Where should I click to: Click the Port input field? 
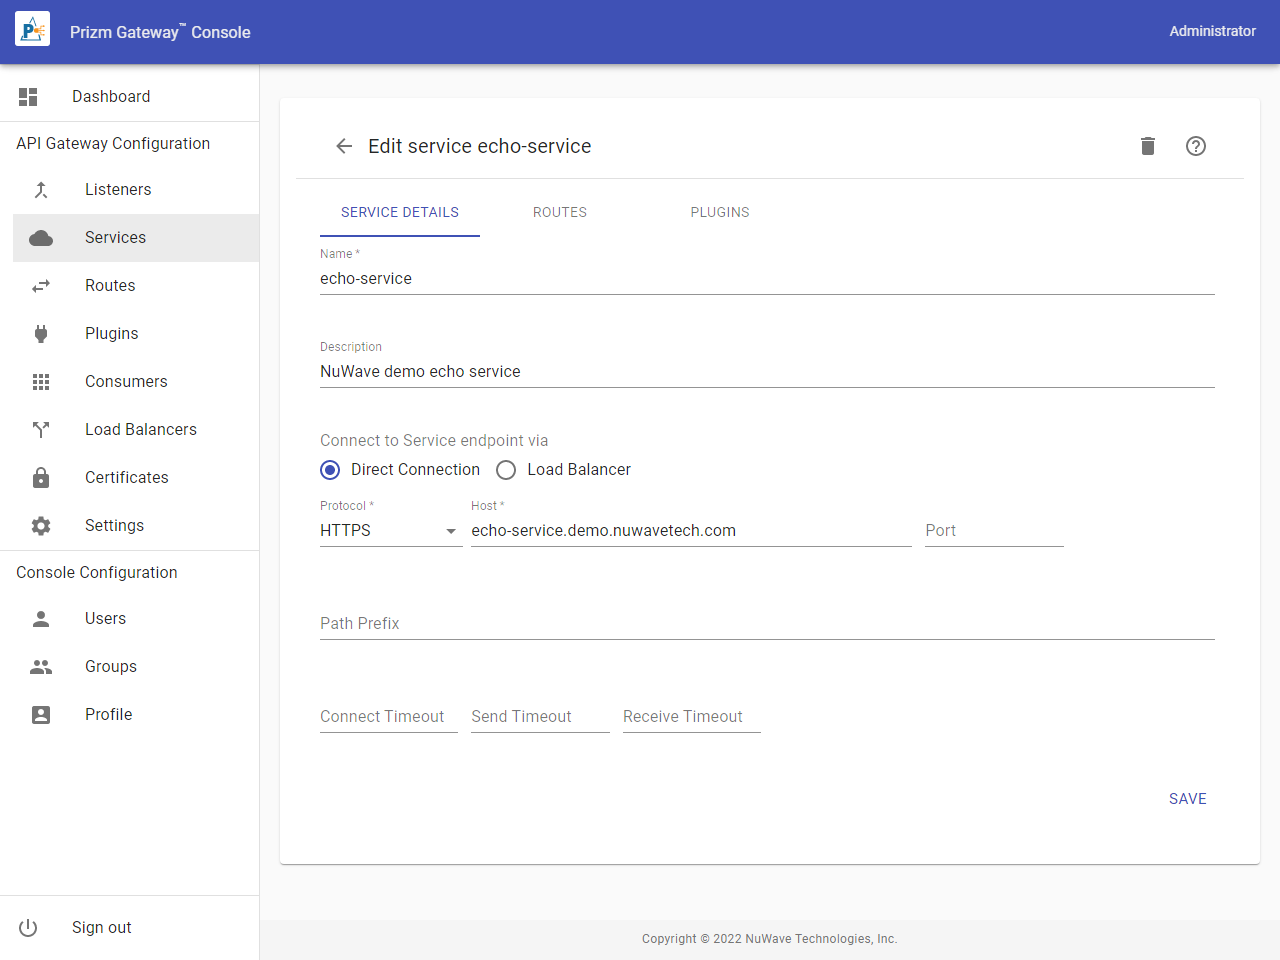tap(993, 531)
